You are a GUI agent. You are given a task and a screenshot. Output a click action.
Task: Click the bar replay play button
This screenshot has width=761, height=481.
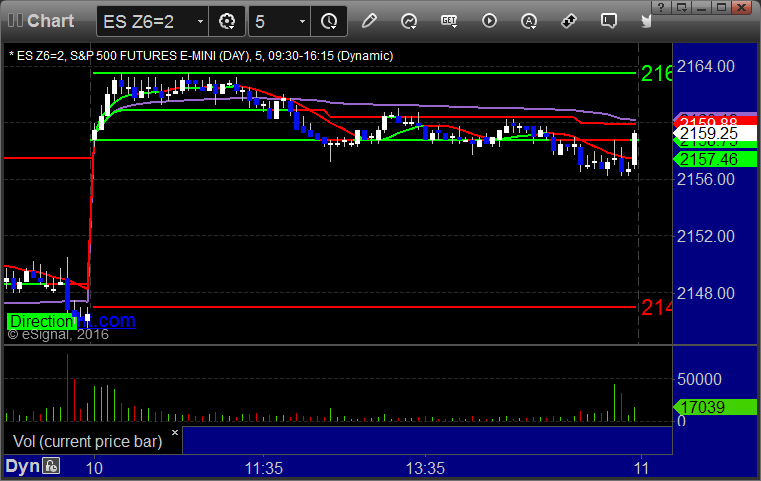coord(489,21)
